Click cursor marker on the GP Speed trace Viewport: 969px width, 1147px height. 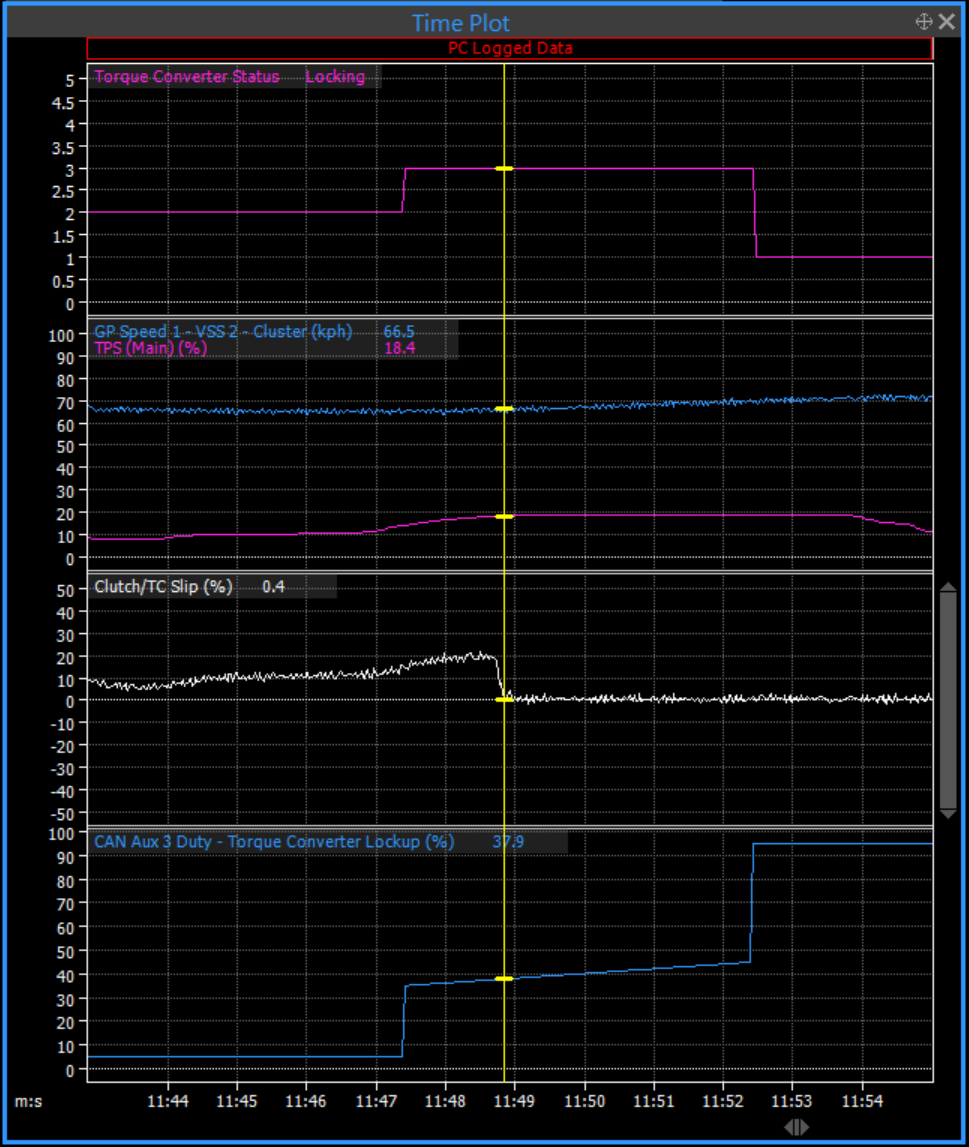tap(504, 409)
